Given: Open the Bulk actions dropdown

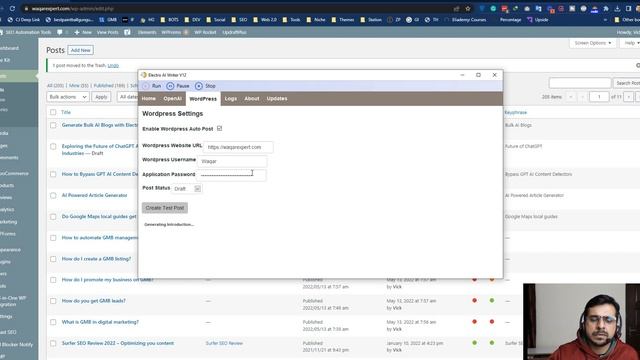Looking at the screenshot, I should coord(68,97).
